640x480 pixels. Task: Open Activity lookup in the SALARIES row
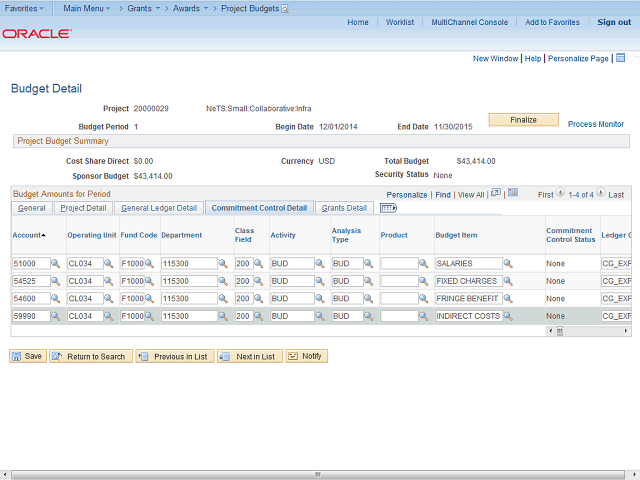(x=320, y=263)
